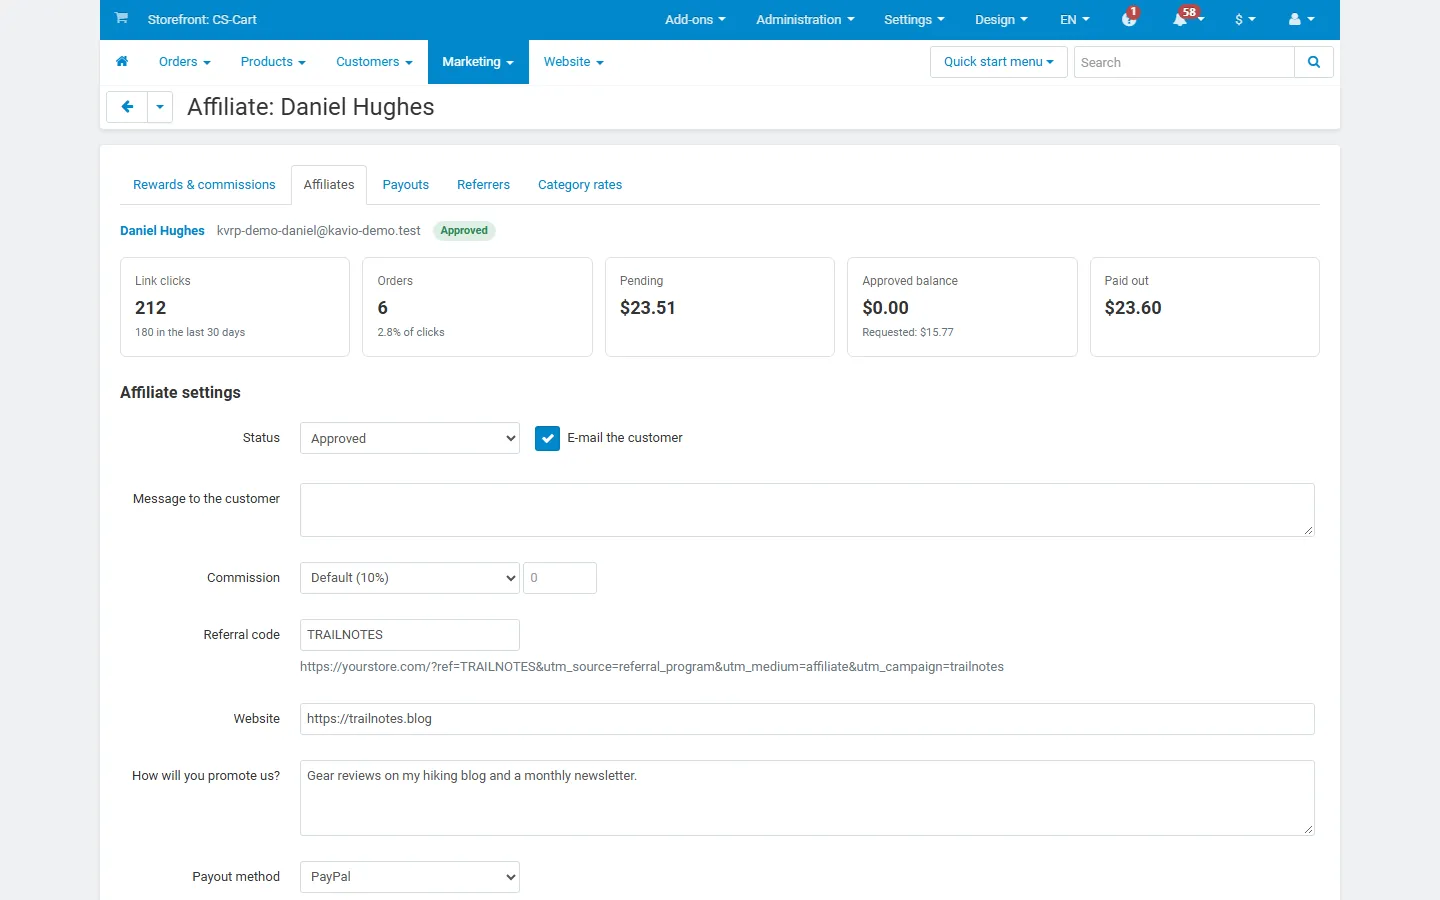The width and height of the screenshot is (1440, 900).
Task: Open the Daniel Hughes profile link
Action: point(162,231)
